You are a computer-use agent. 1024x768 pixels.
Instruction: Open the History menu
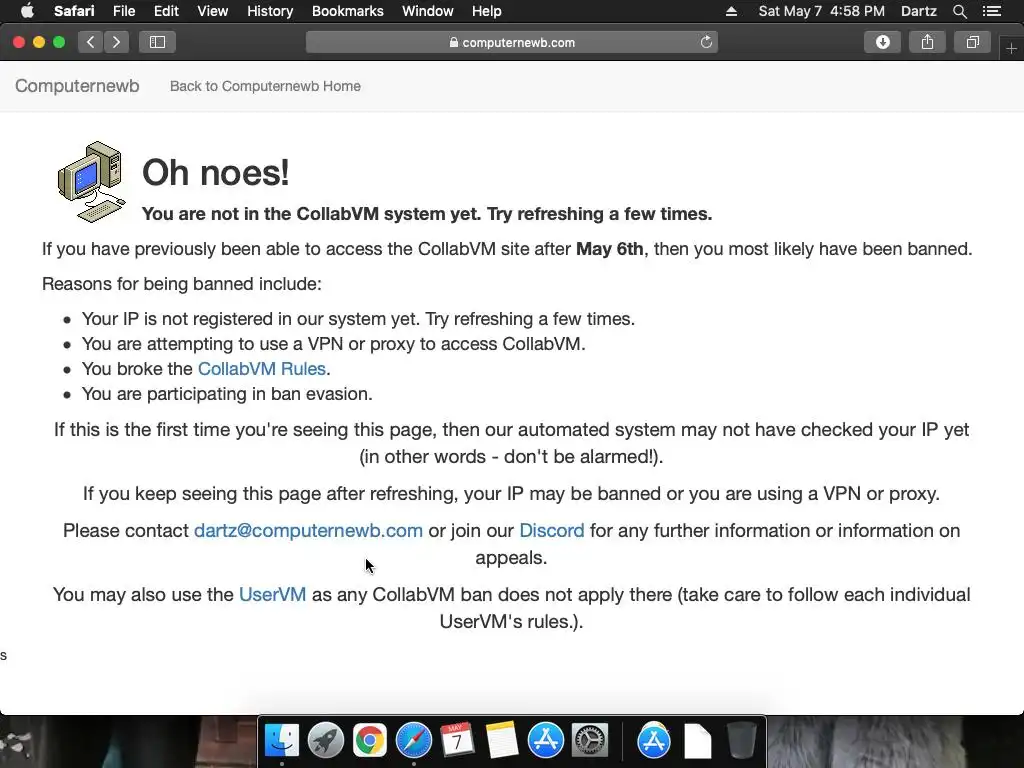click(x=270, y=11)
